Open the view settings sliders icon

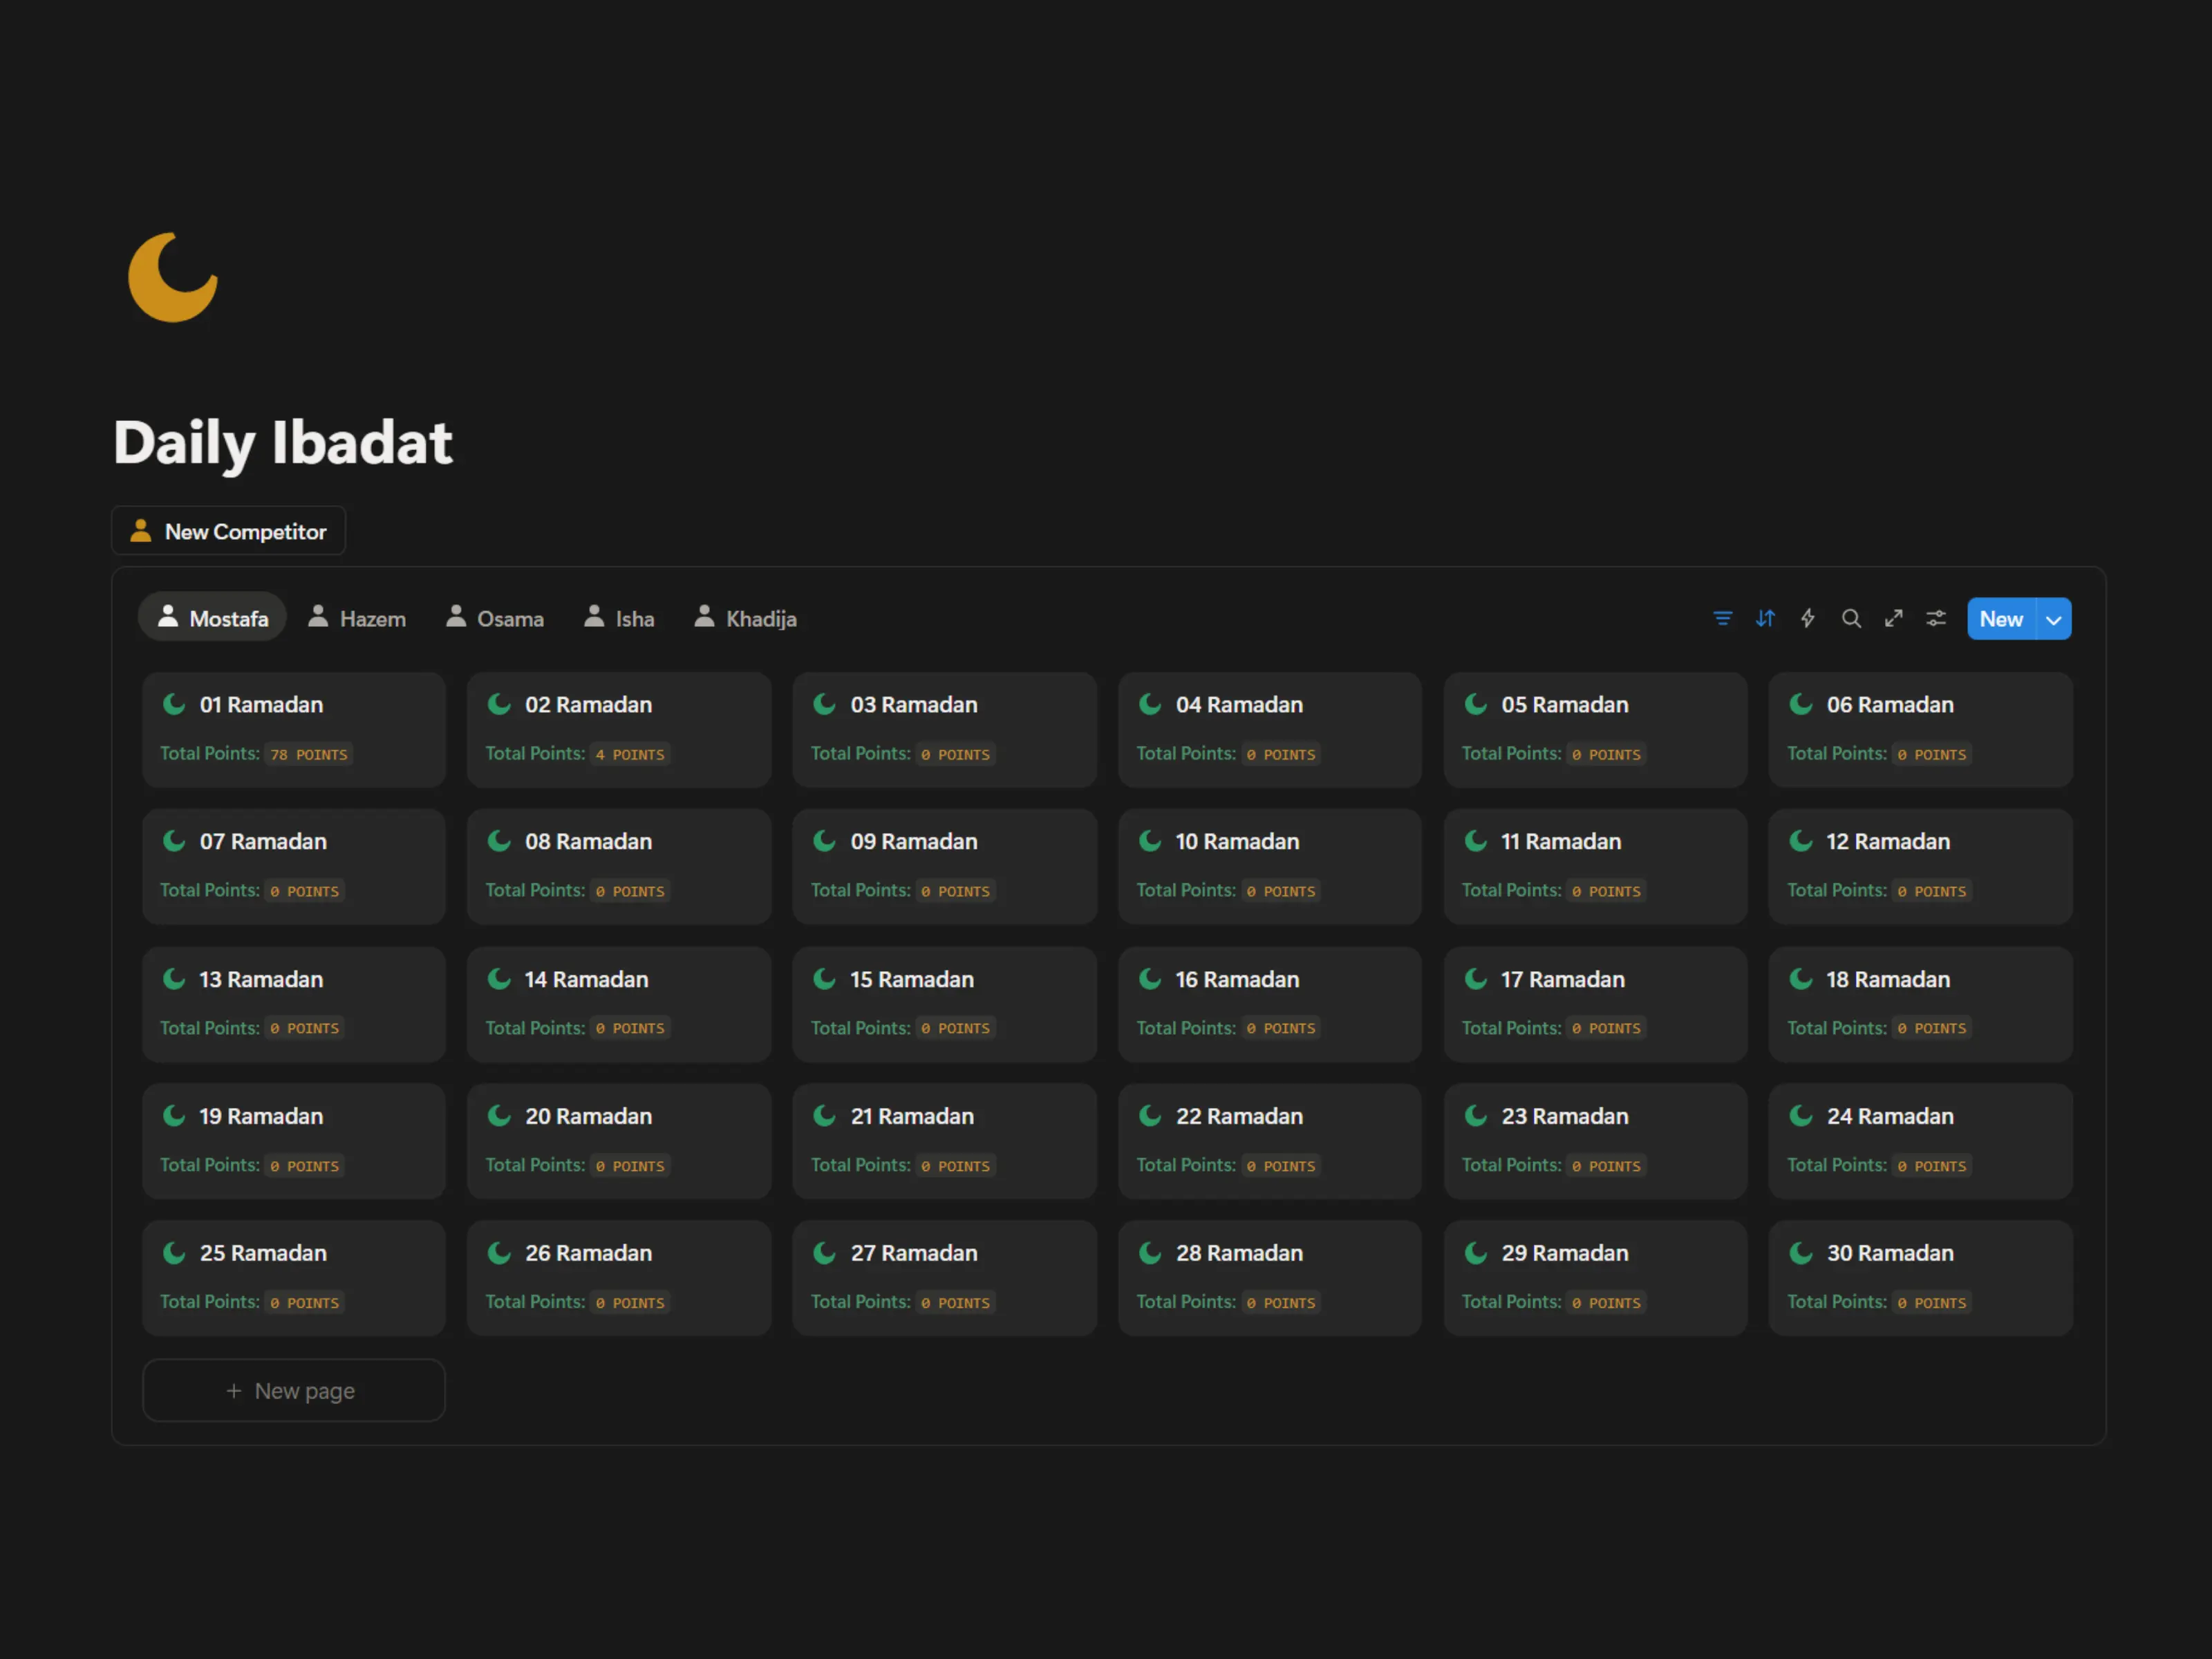[1937, 619]
